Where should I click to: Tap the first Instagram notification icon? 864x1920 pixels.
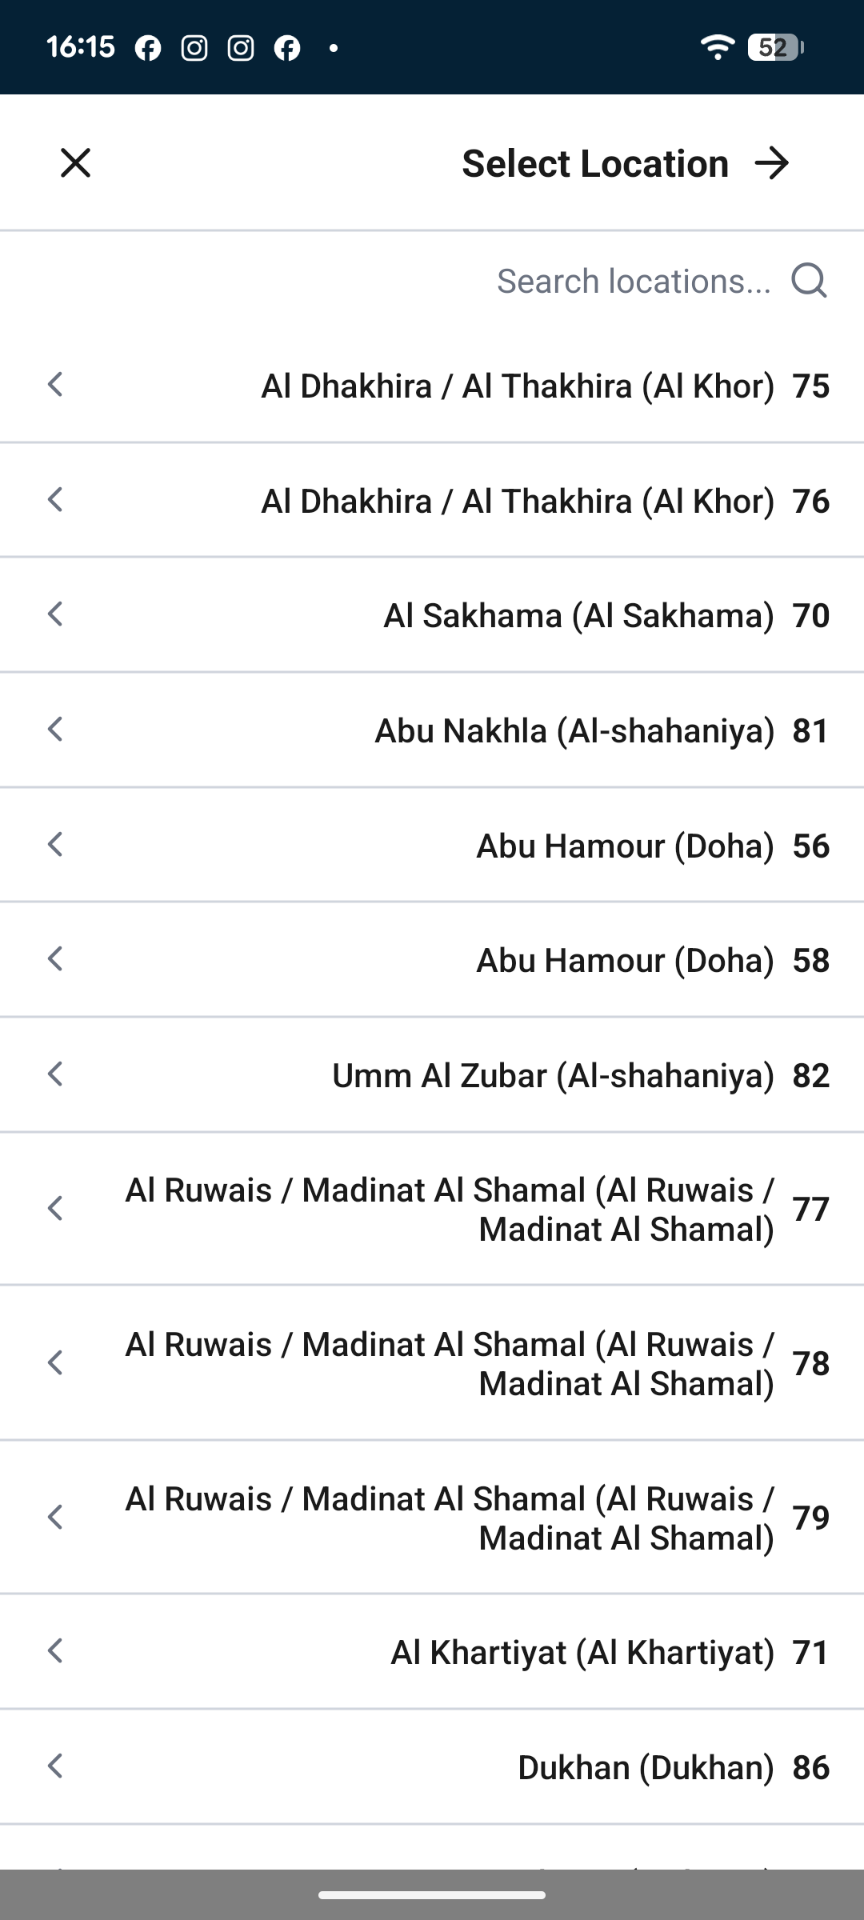[194, 47]
